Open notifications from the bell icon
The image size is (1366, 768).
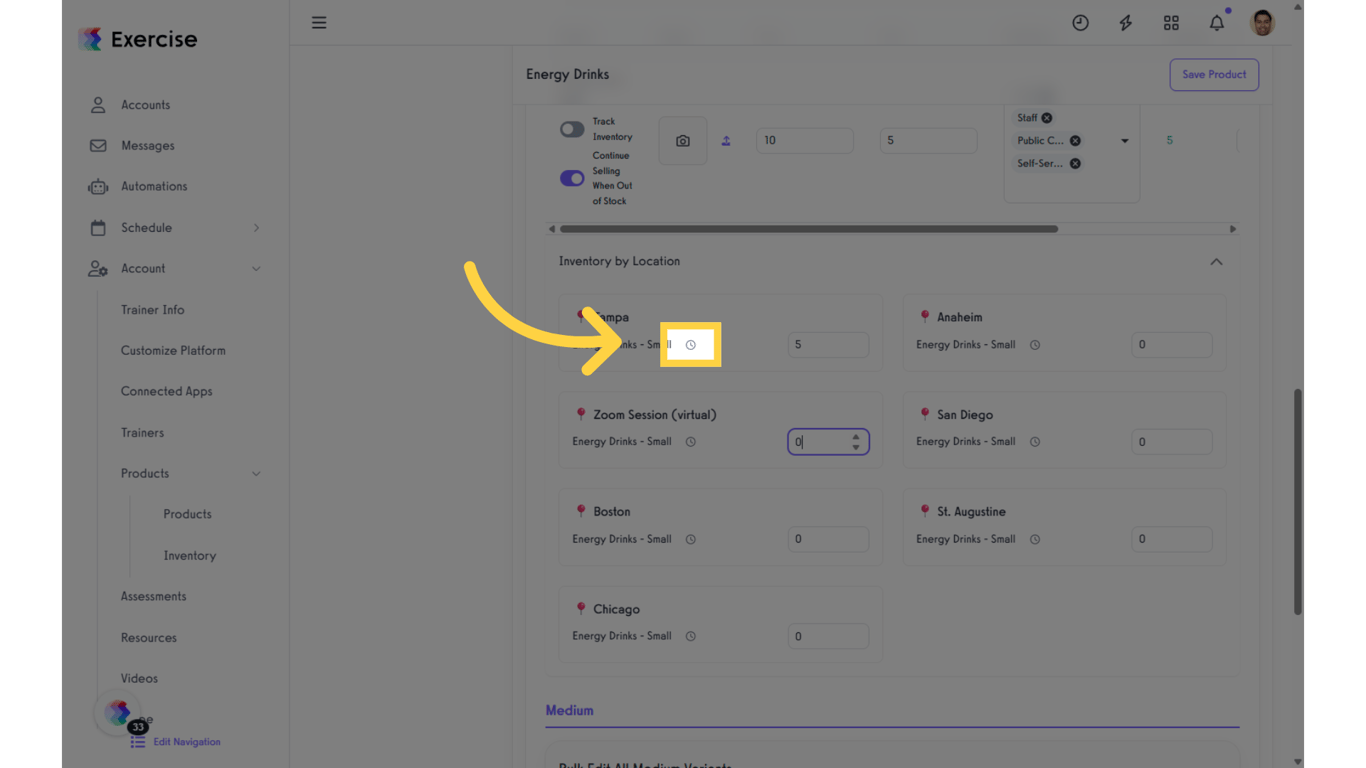tap(1216, 22)
